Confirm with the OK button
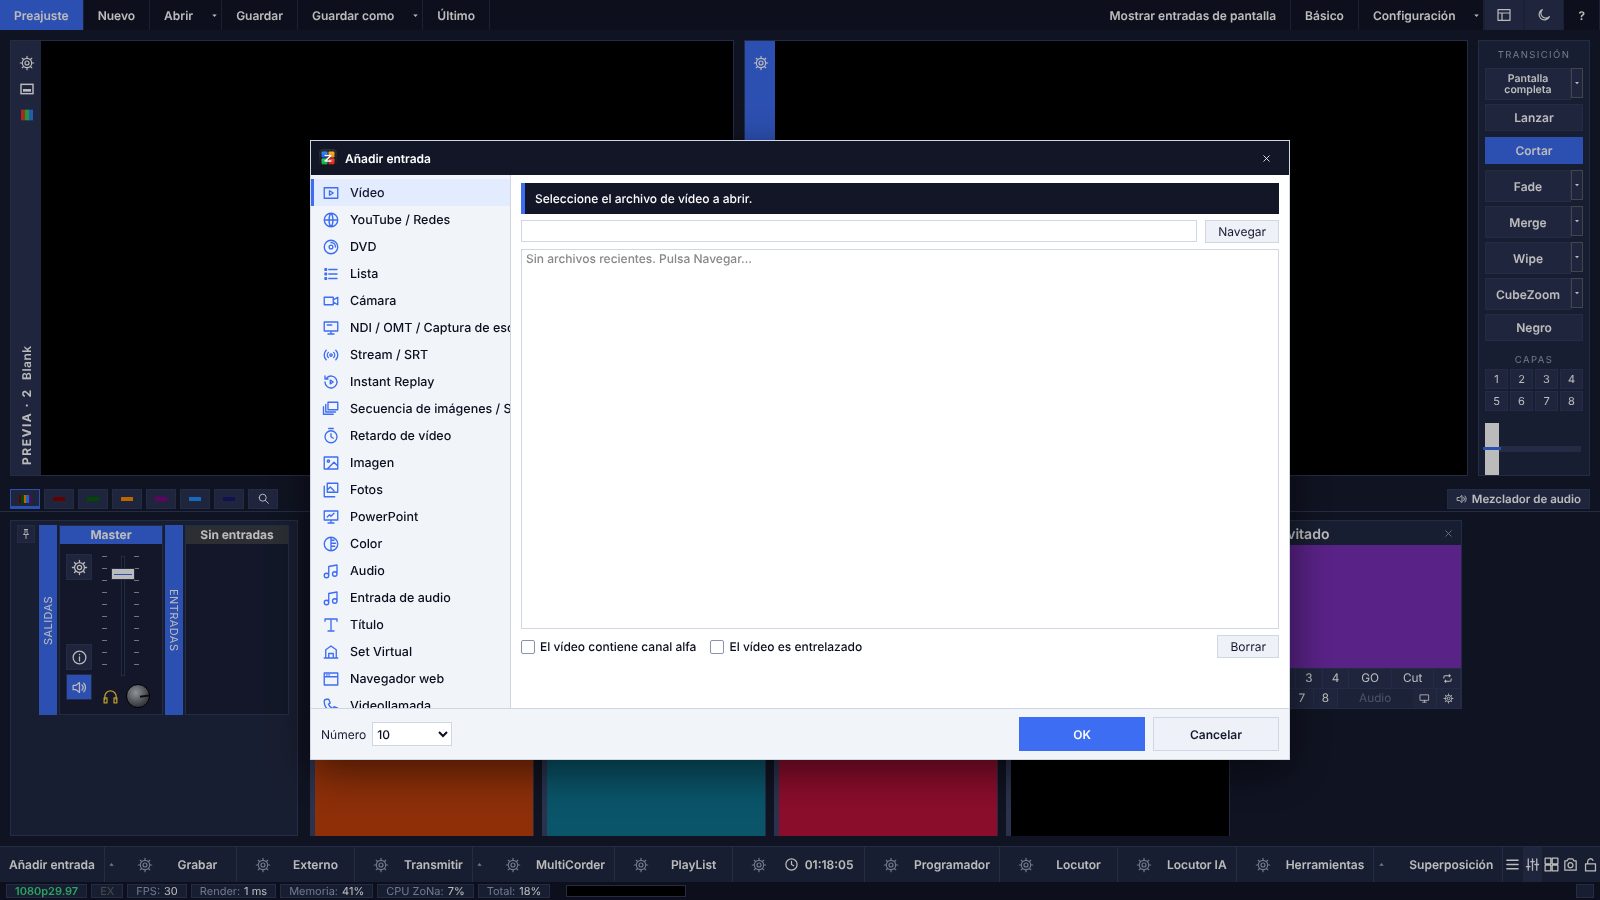The image size is (1600, 900). click(1082, 735)
